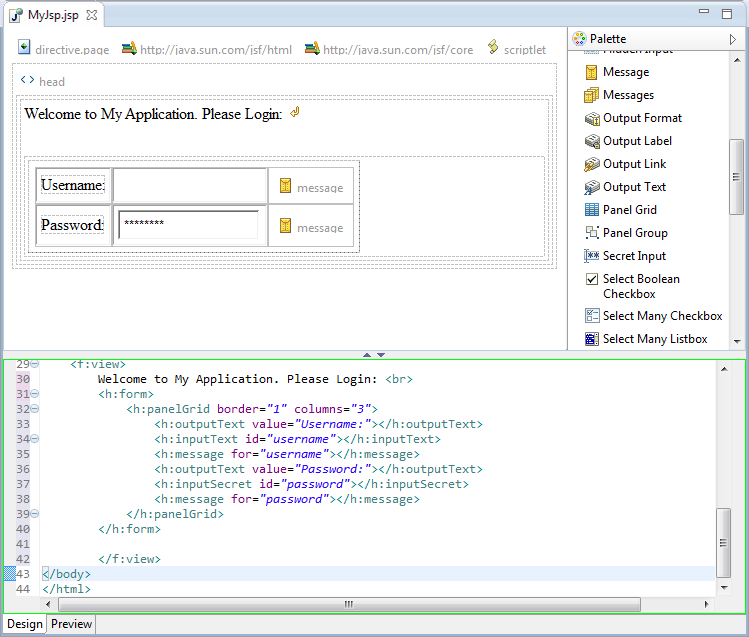This screenshot has width=749, height=637.
Task: Collapse the h:form fold on line 31
Action: [x=35, y=394]
